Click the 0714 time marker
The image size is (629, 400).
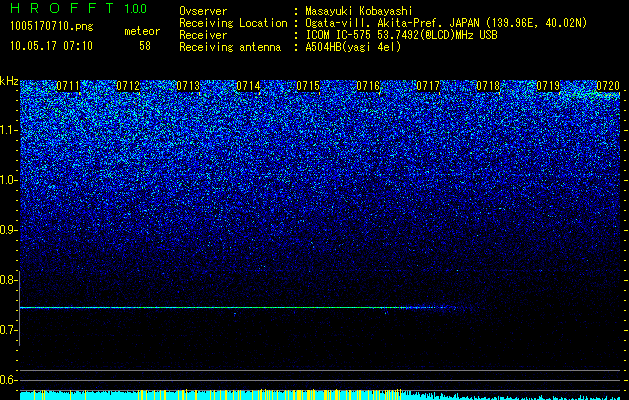[x=248, y=86]
